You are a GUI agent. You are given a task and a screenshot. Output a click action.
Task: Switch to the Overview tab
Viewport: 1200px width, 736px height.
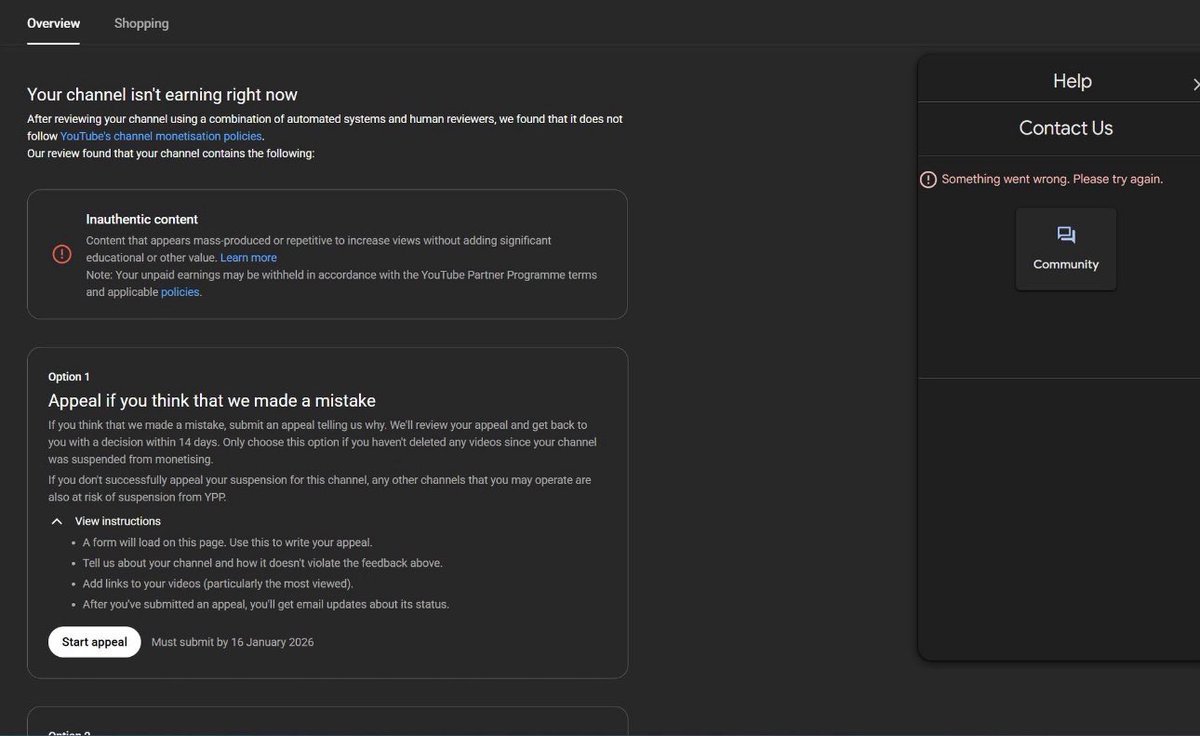click(x=54, y=23)
